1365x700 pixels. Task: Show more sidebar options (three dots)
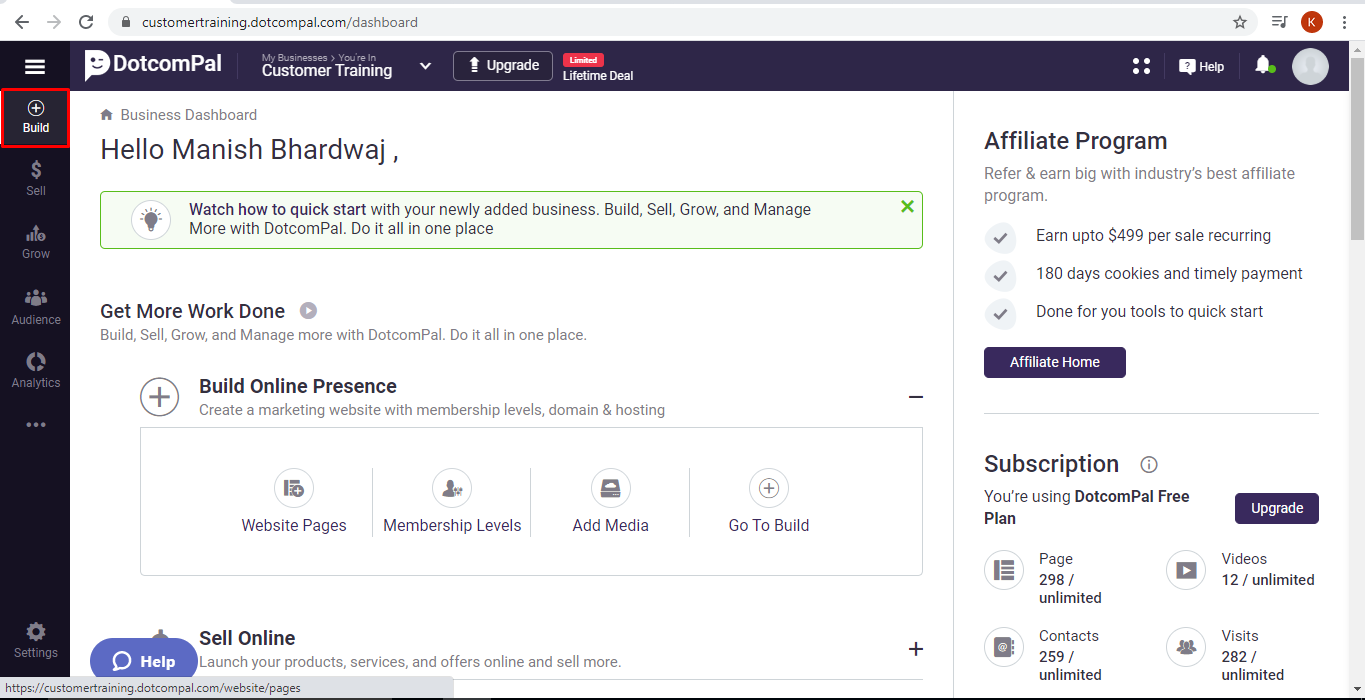[36, 425]
